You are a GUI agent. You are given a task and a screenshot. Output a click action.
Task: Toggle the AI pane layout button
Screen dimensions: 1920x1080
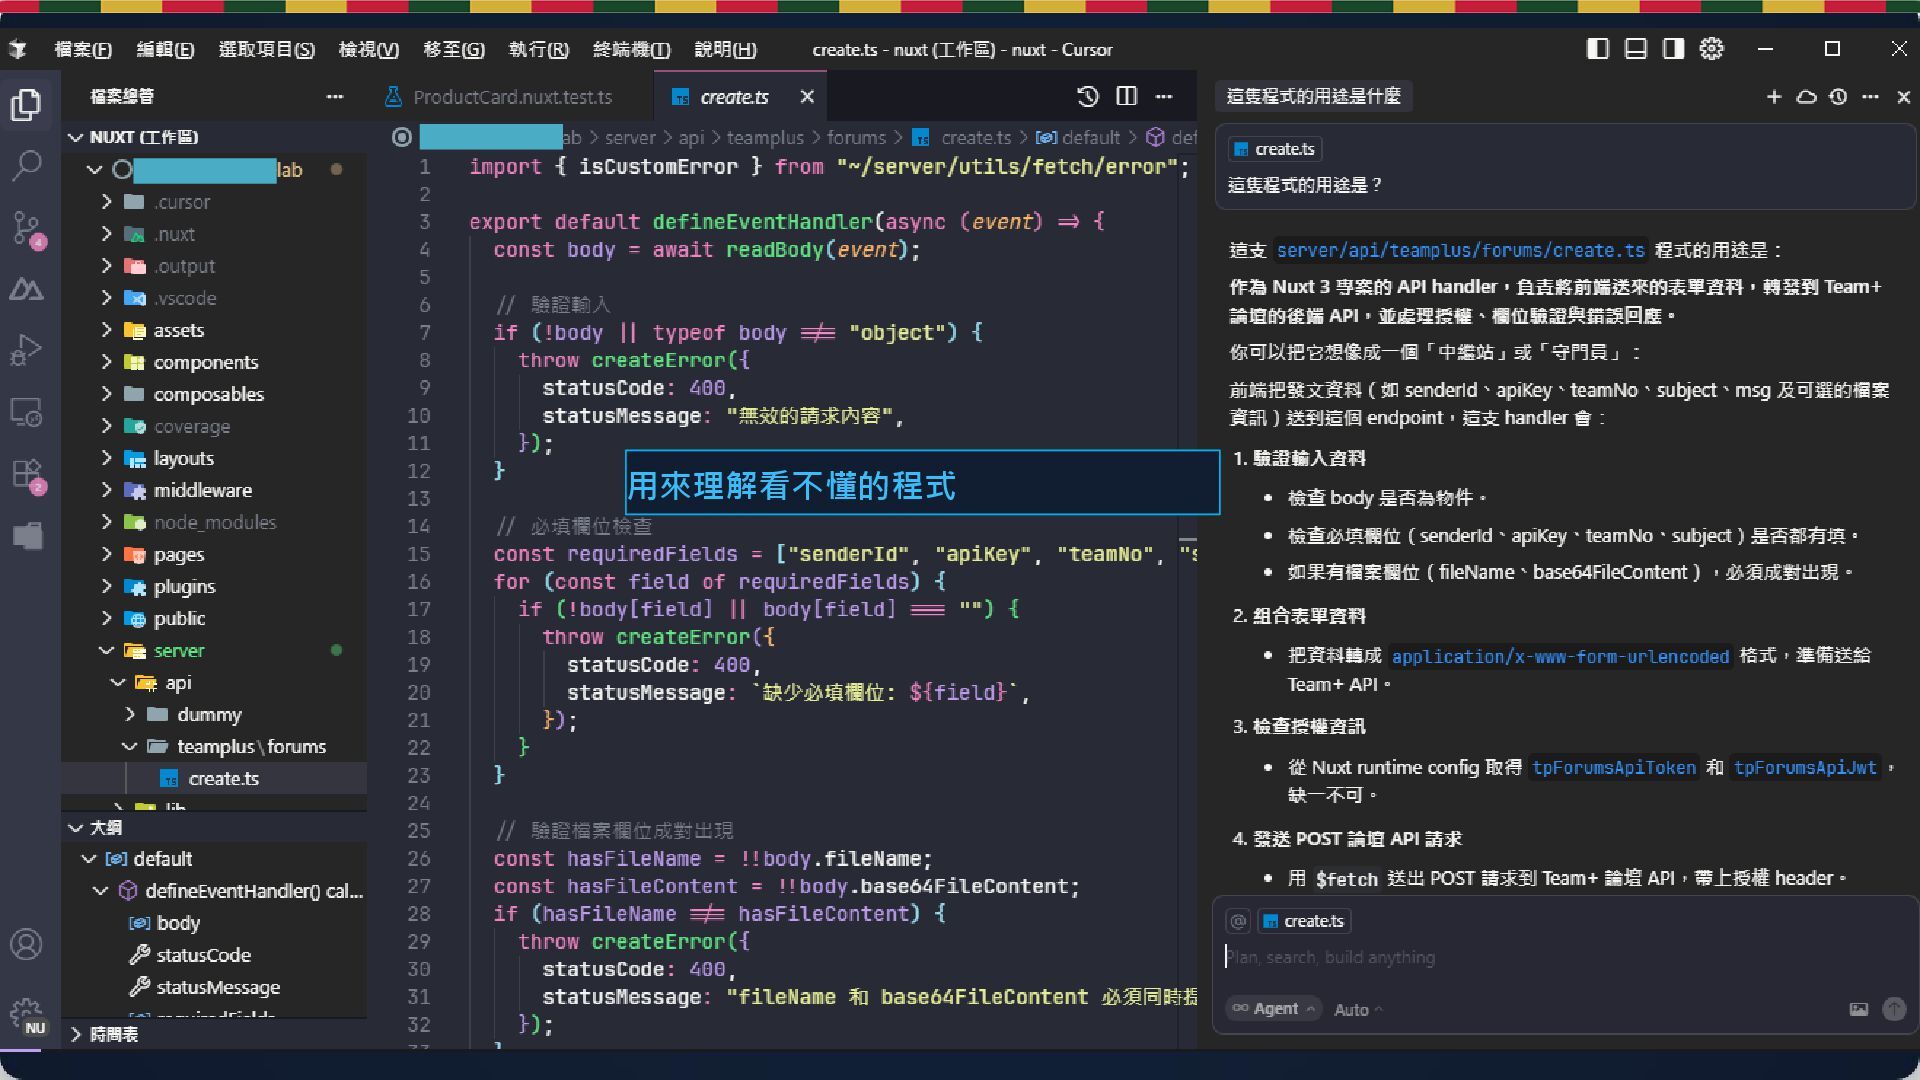1674,49
